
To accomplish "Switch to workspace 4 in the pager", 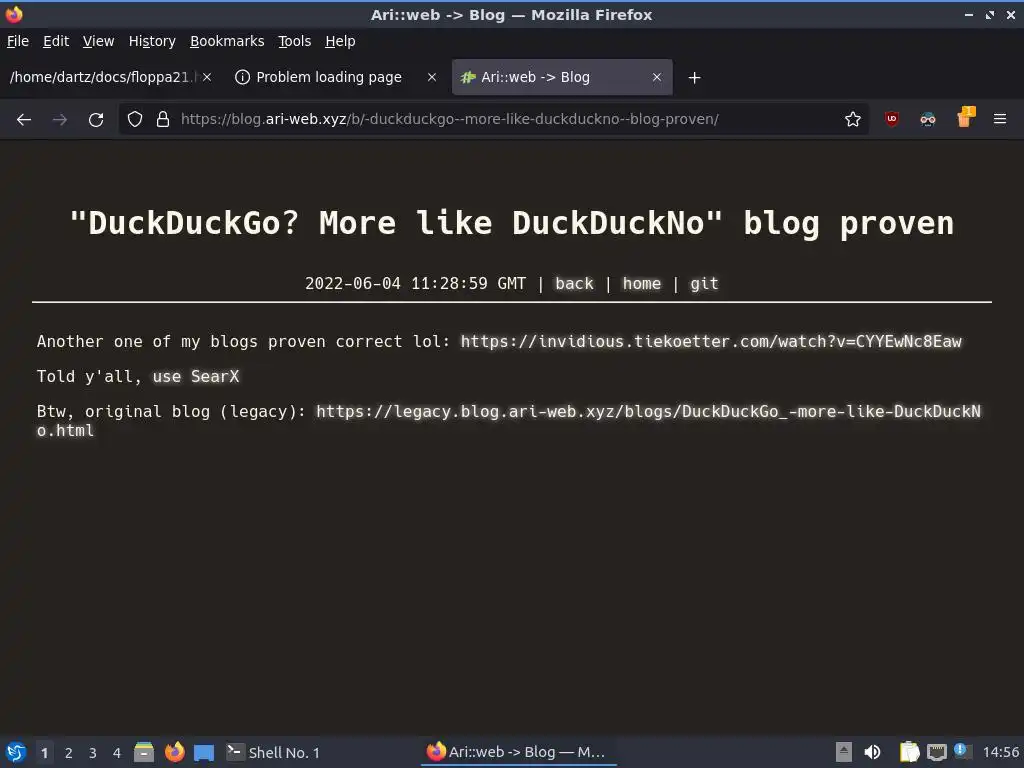I will [117, 753].
